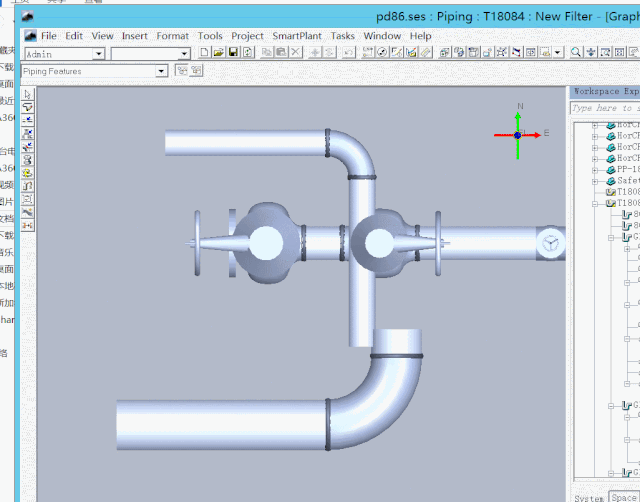This screenshot has height=502, width=640.
Task: Switch to the Space tab
Action: (x=624, y=497)
